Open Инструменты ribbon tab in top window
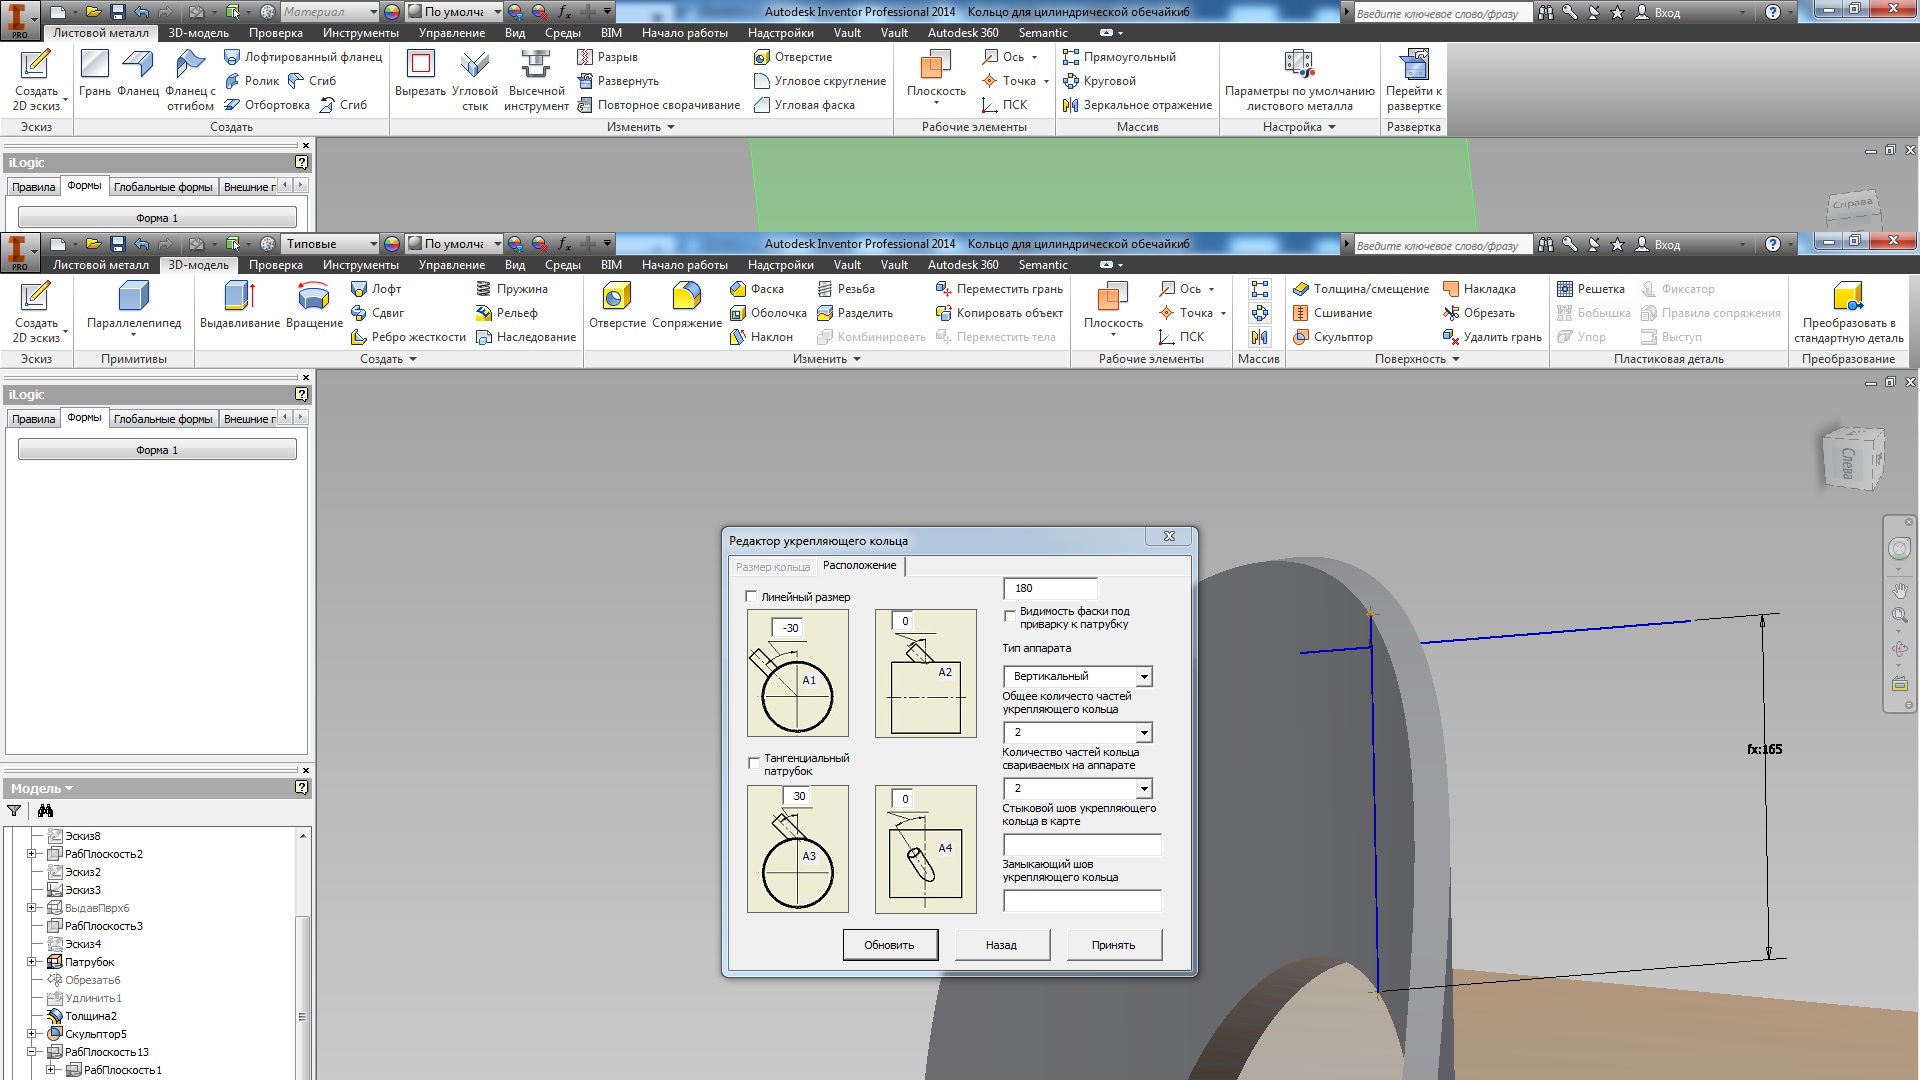The image size is (1920, 1080). point(360,33)
